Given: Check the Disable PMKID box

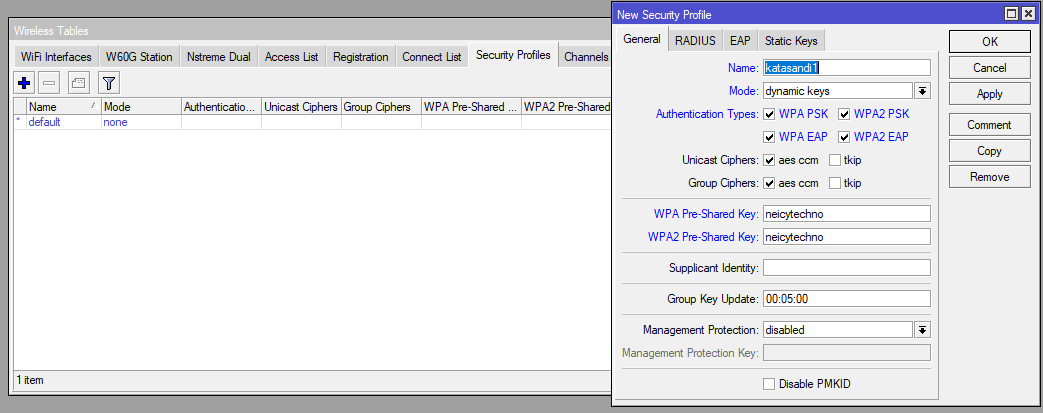Looking at the screenshot, I should (x=769, y=384).
